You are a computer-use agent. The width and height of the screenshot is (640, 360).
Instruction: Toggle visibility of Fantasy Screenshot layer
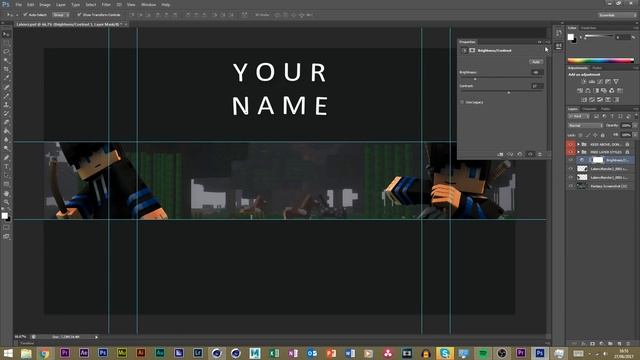571,186
